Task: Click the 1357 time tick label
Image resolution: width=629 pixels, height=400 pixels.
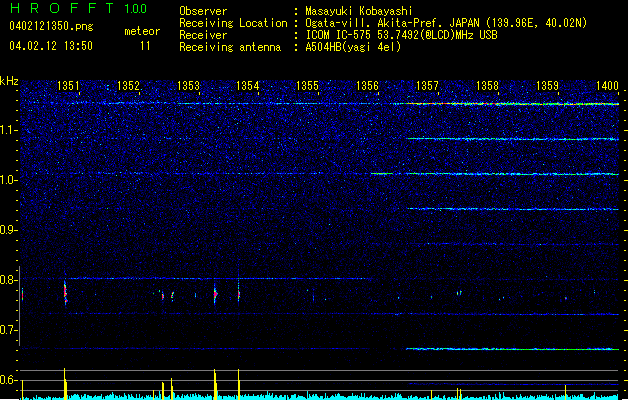Action: pos(427,85)
